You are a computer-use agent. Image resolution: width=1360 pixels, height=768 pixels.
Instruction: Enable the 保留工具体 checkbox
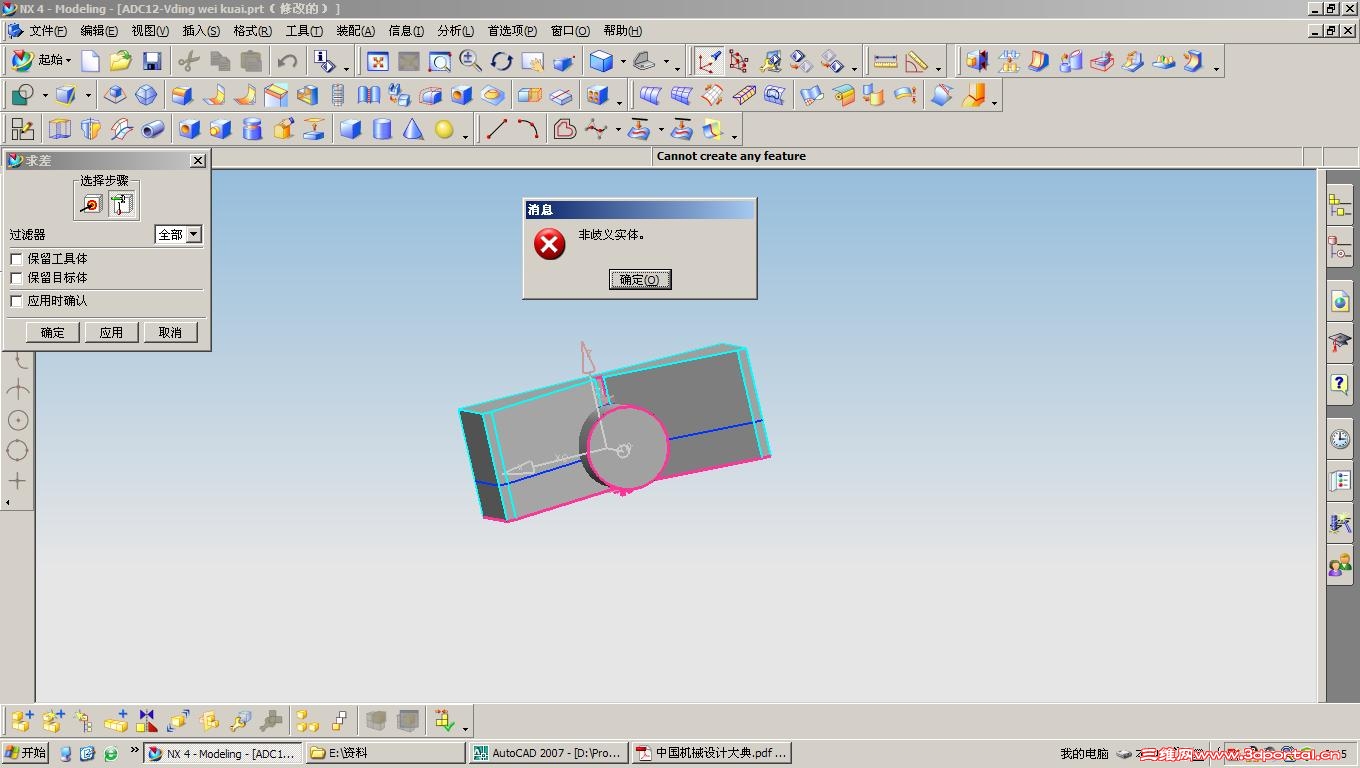pos(16,259)
